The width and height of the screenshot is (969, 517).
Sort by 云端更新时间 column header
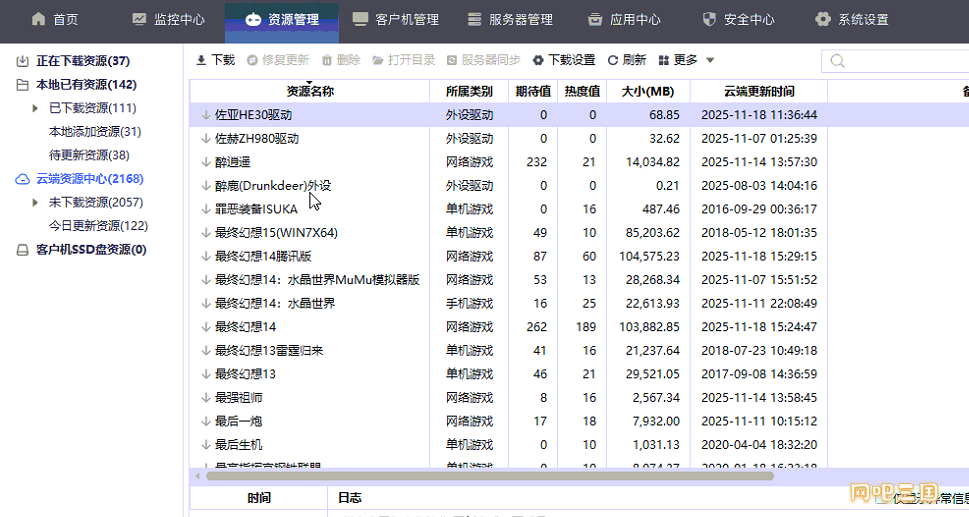point(758,91)
